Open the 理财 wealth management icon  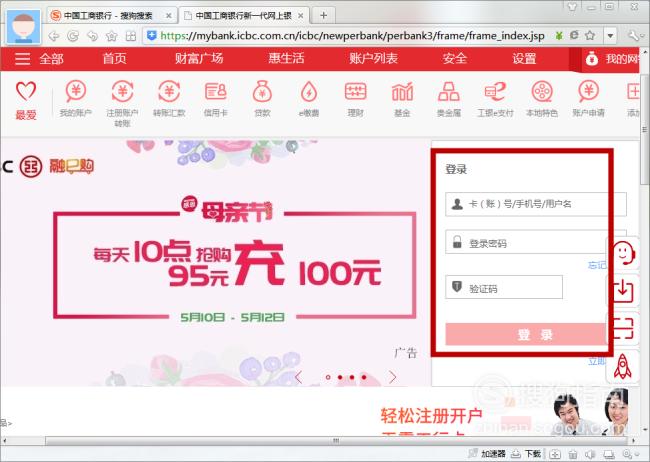(356, 91)
